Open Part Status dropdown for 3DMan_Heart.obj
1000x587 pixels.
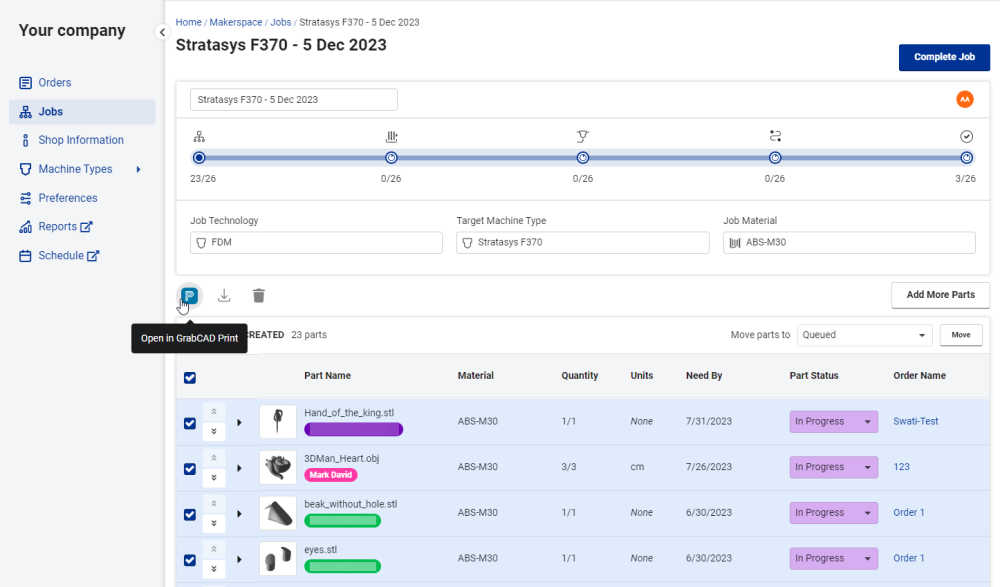point(834,467)
